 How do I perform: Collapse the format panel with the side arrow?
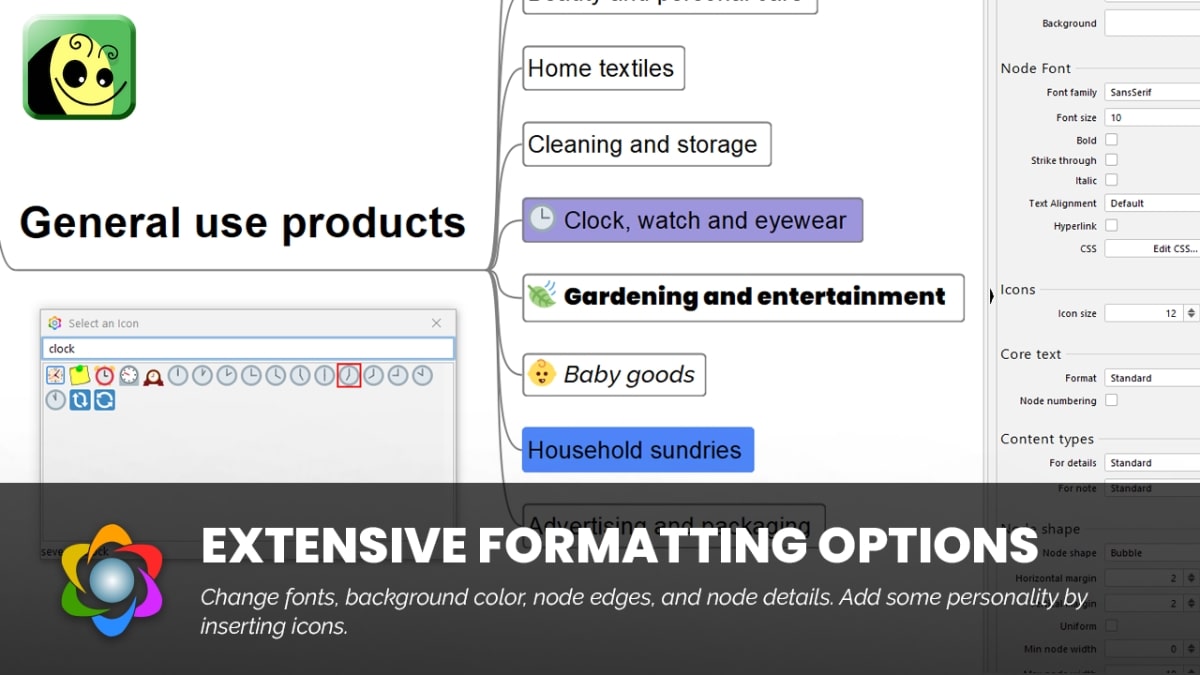(x=992, y=295)
